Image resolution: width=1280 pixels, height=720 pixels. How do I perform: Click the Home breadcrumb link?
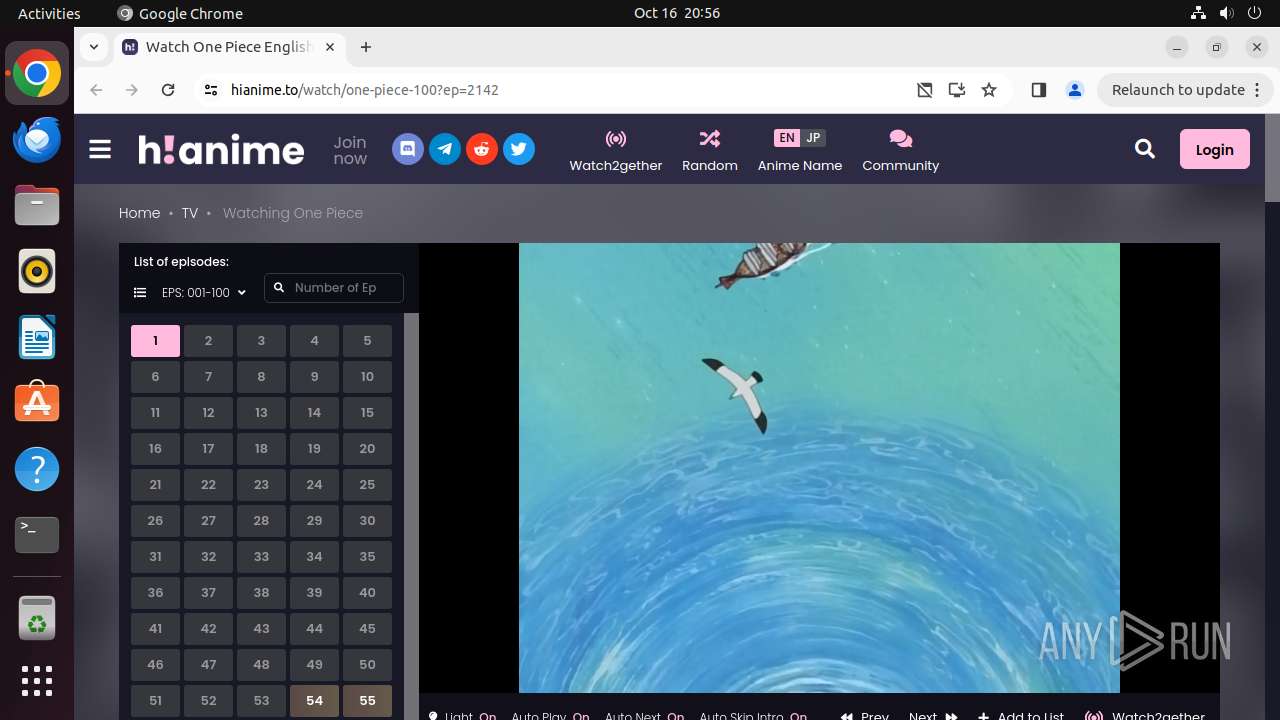(x=139, y=213)
